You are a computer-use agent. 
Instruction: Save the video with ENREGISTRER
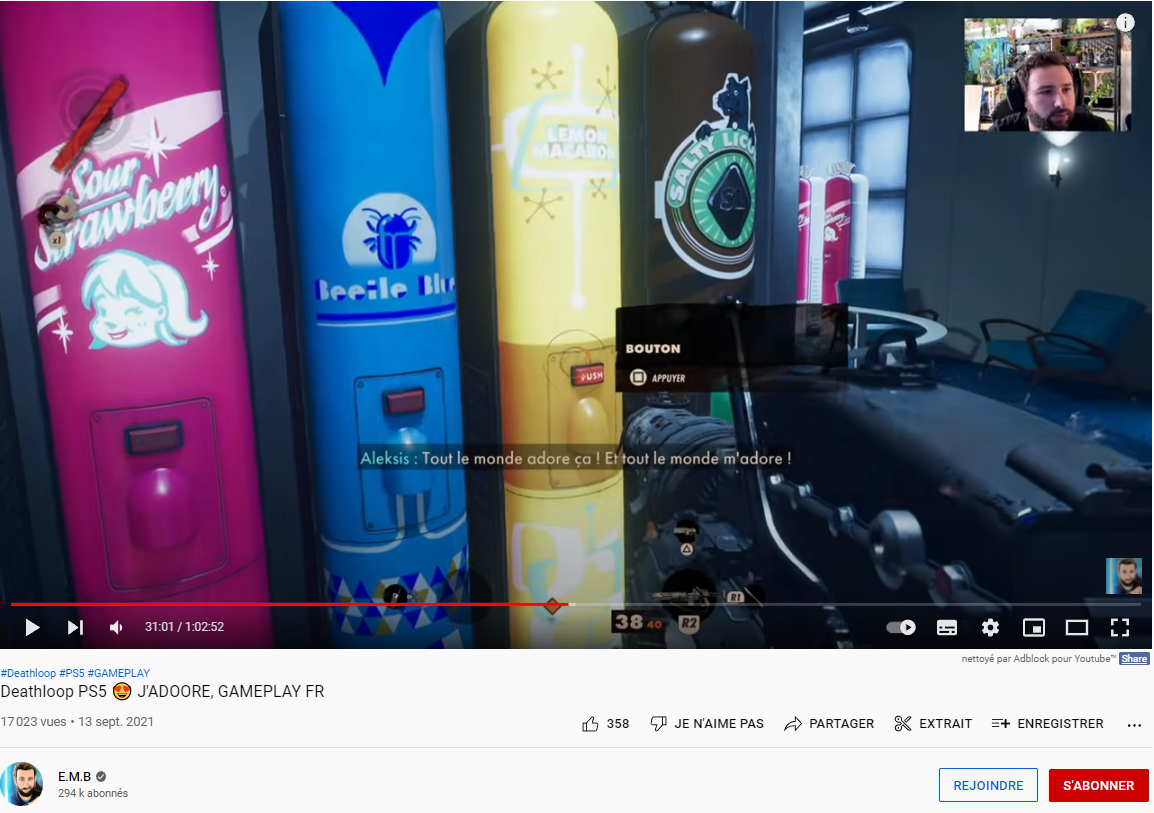point(1047,724)
